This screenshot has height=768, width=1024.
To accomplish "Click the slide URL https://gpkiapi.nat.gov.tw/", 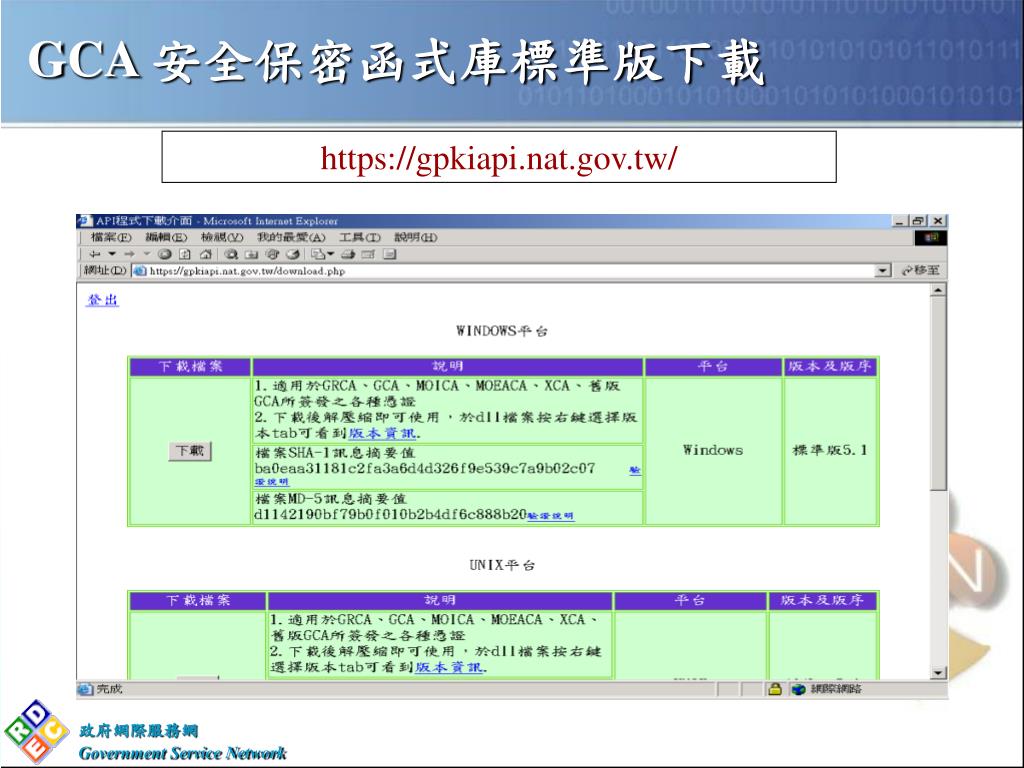I will click(499, 158).
